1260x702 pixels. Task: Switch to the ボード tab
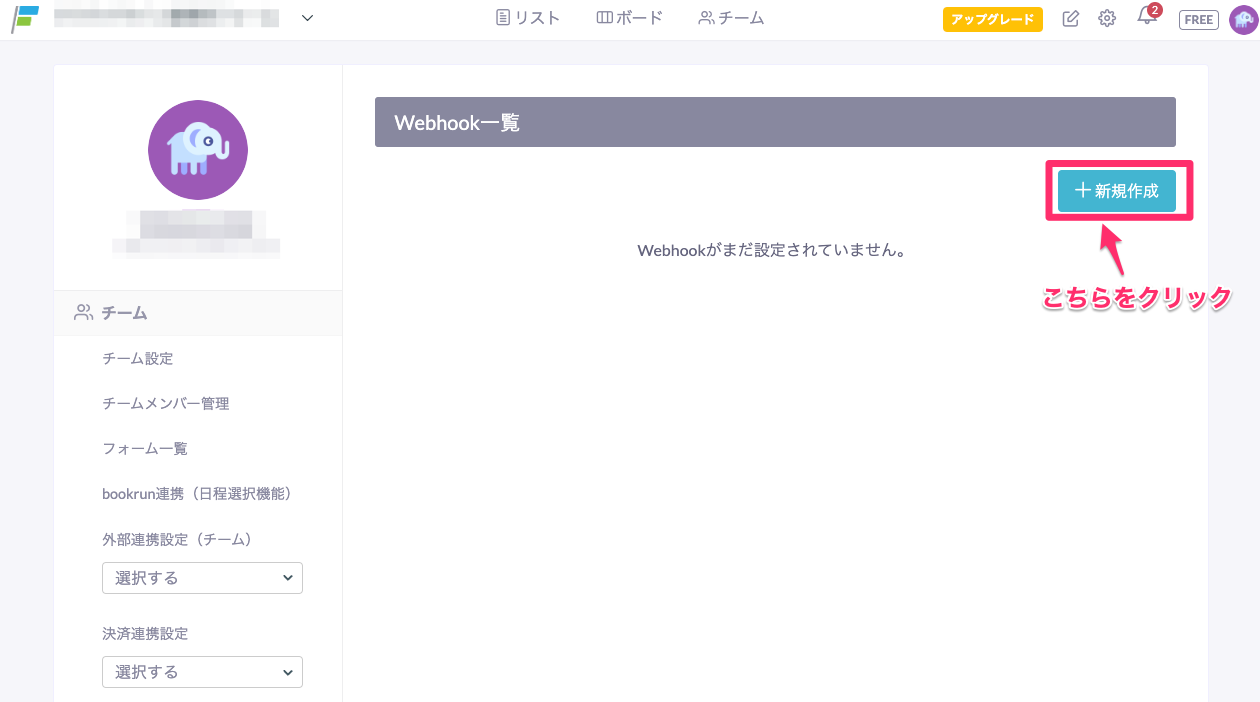[629, 18]
